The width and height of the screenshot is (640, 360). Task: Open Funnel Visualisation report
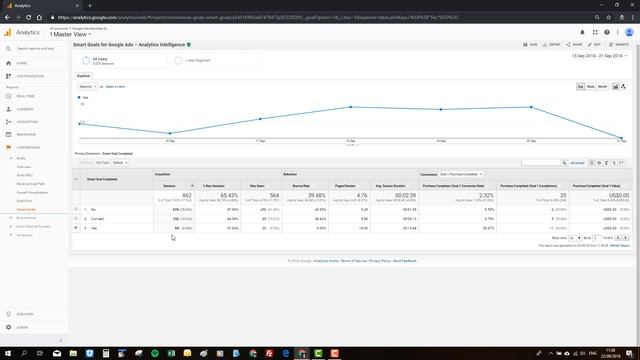pyautogui.click(x=32, y=193)
